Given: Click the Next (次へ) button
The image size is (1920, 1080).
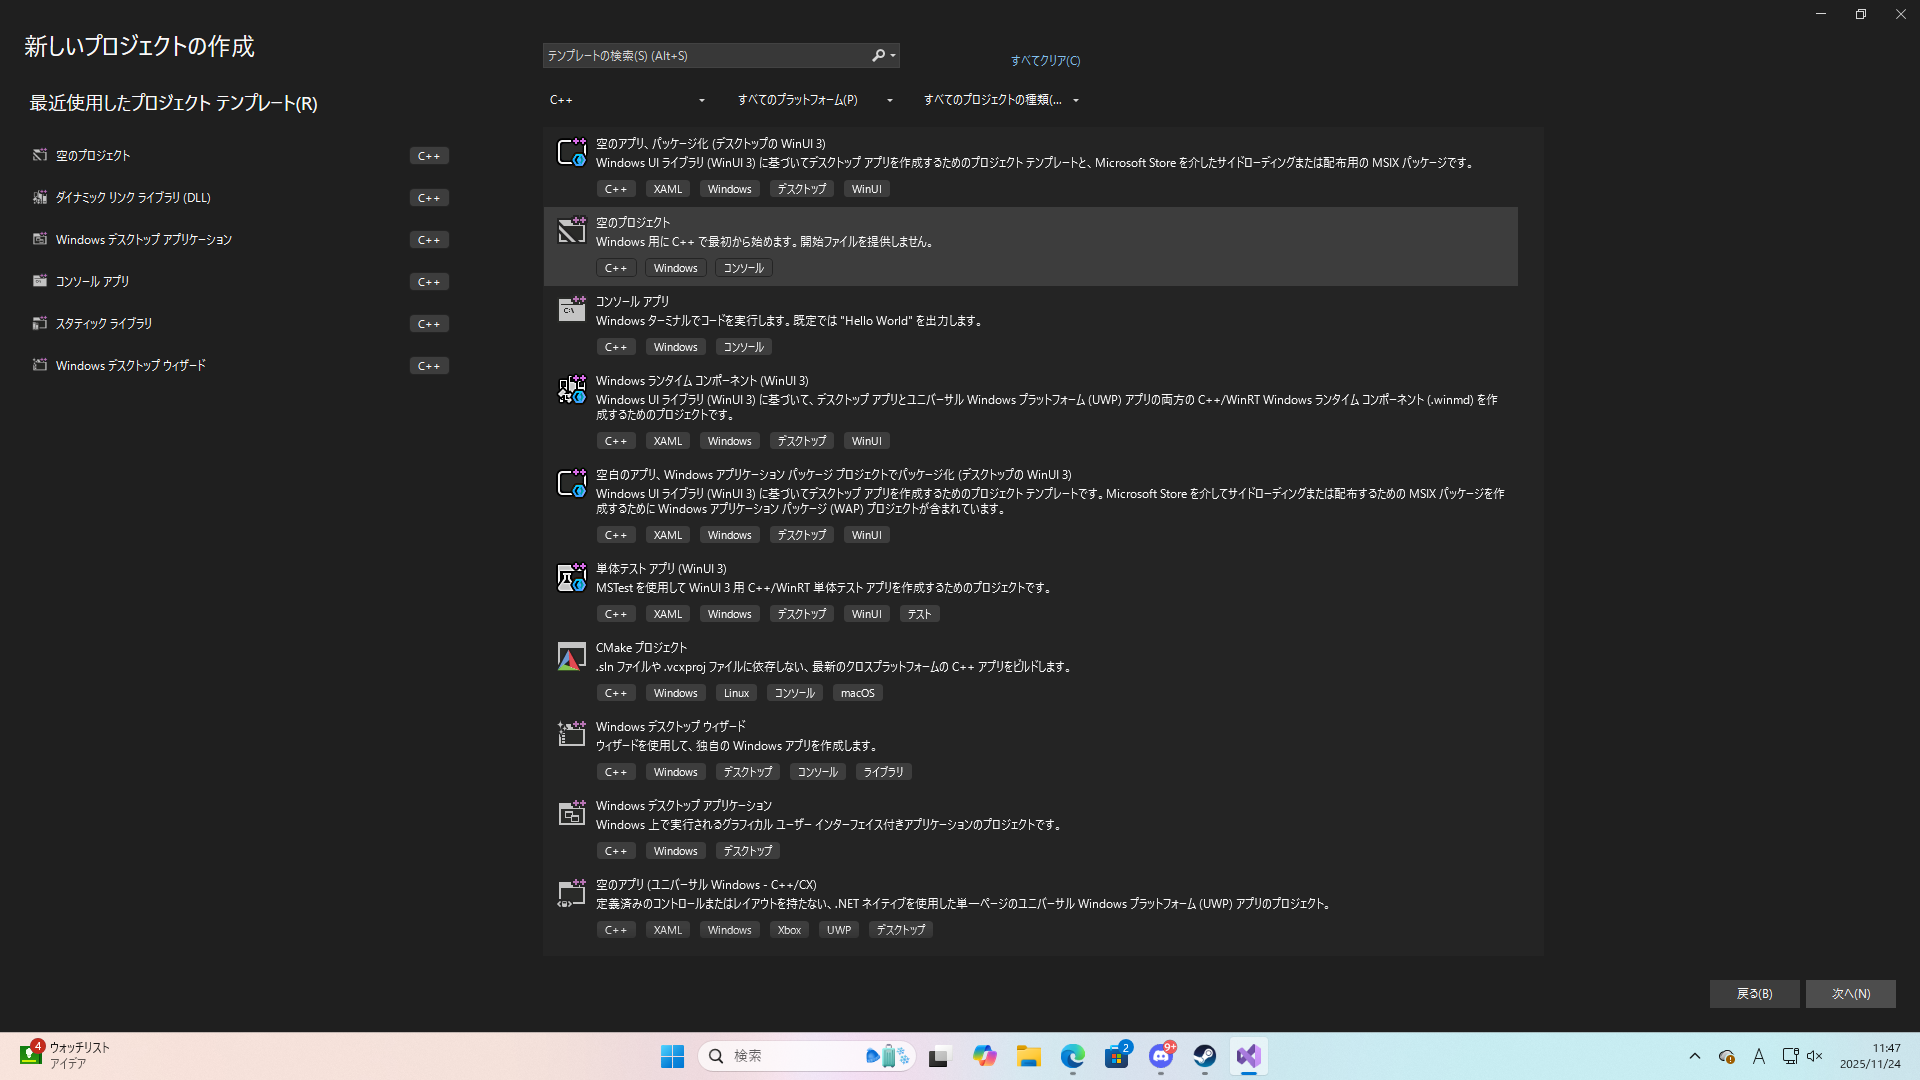Looking at the screenshot, I should click(x=1850, y=993).
